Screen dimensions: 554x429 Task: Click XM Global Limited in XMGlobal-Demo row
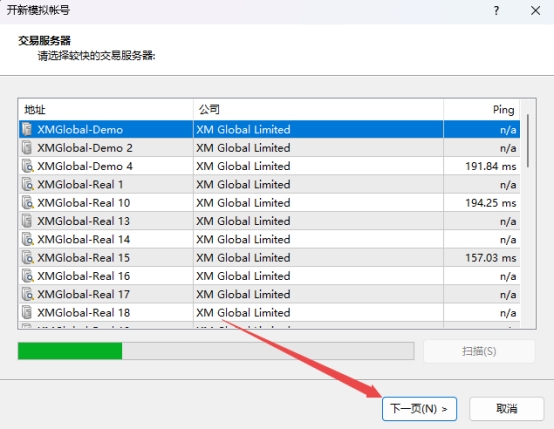pyautogui.click(x=243, y=130)
